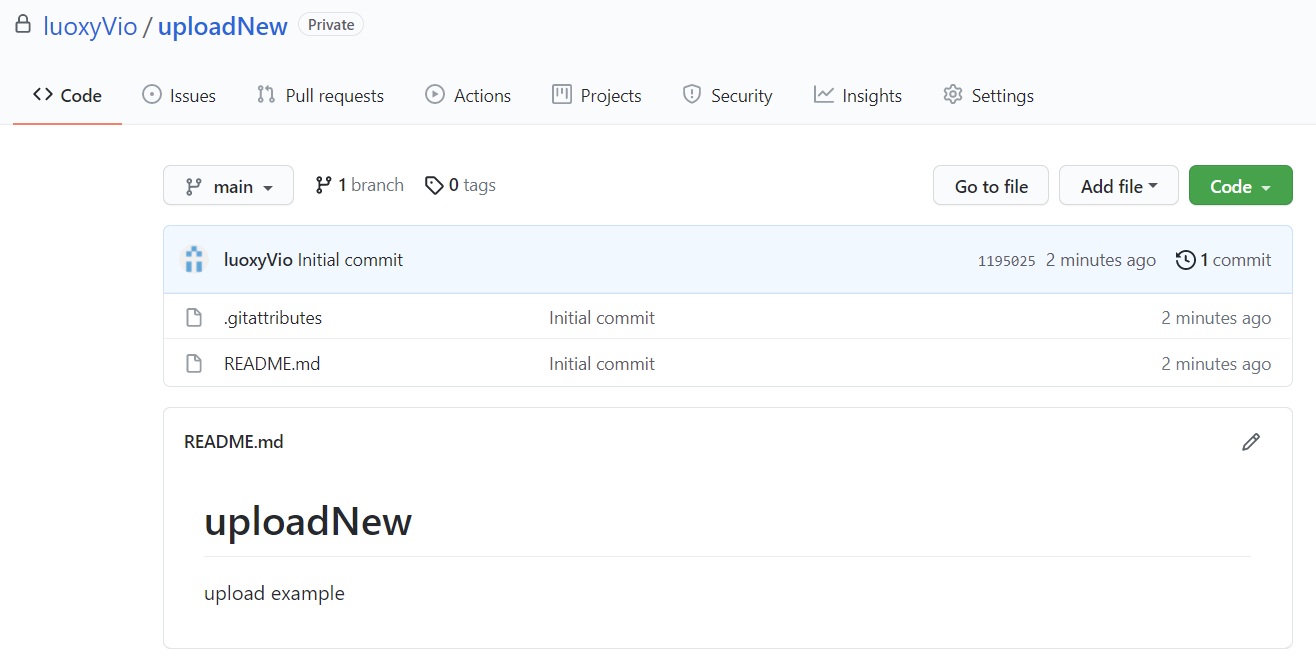1316x661 pixels.
Task: Expand the green Code dropdown
Action: (1241, 186)
